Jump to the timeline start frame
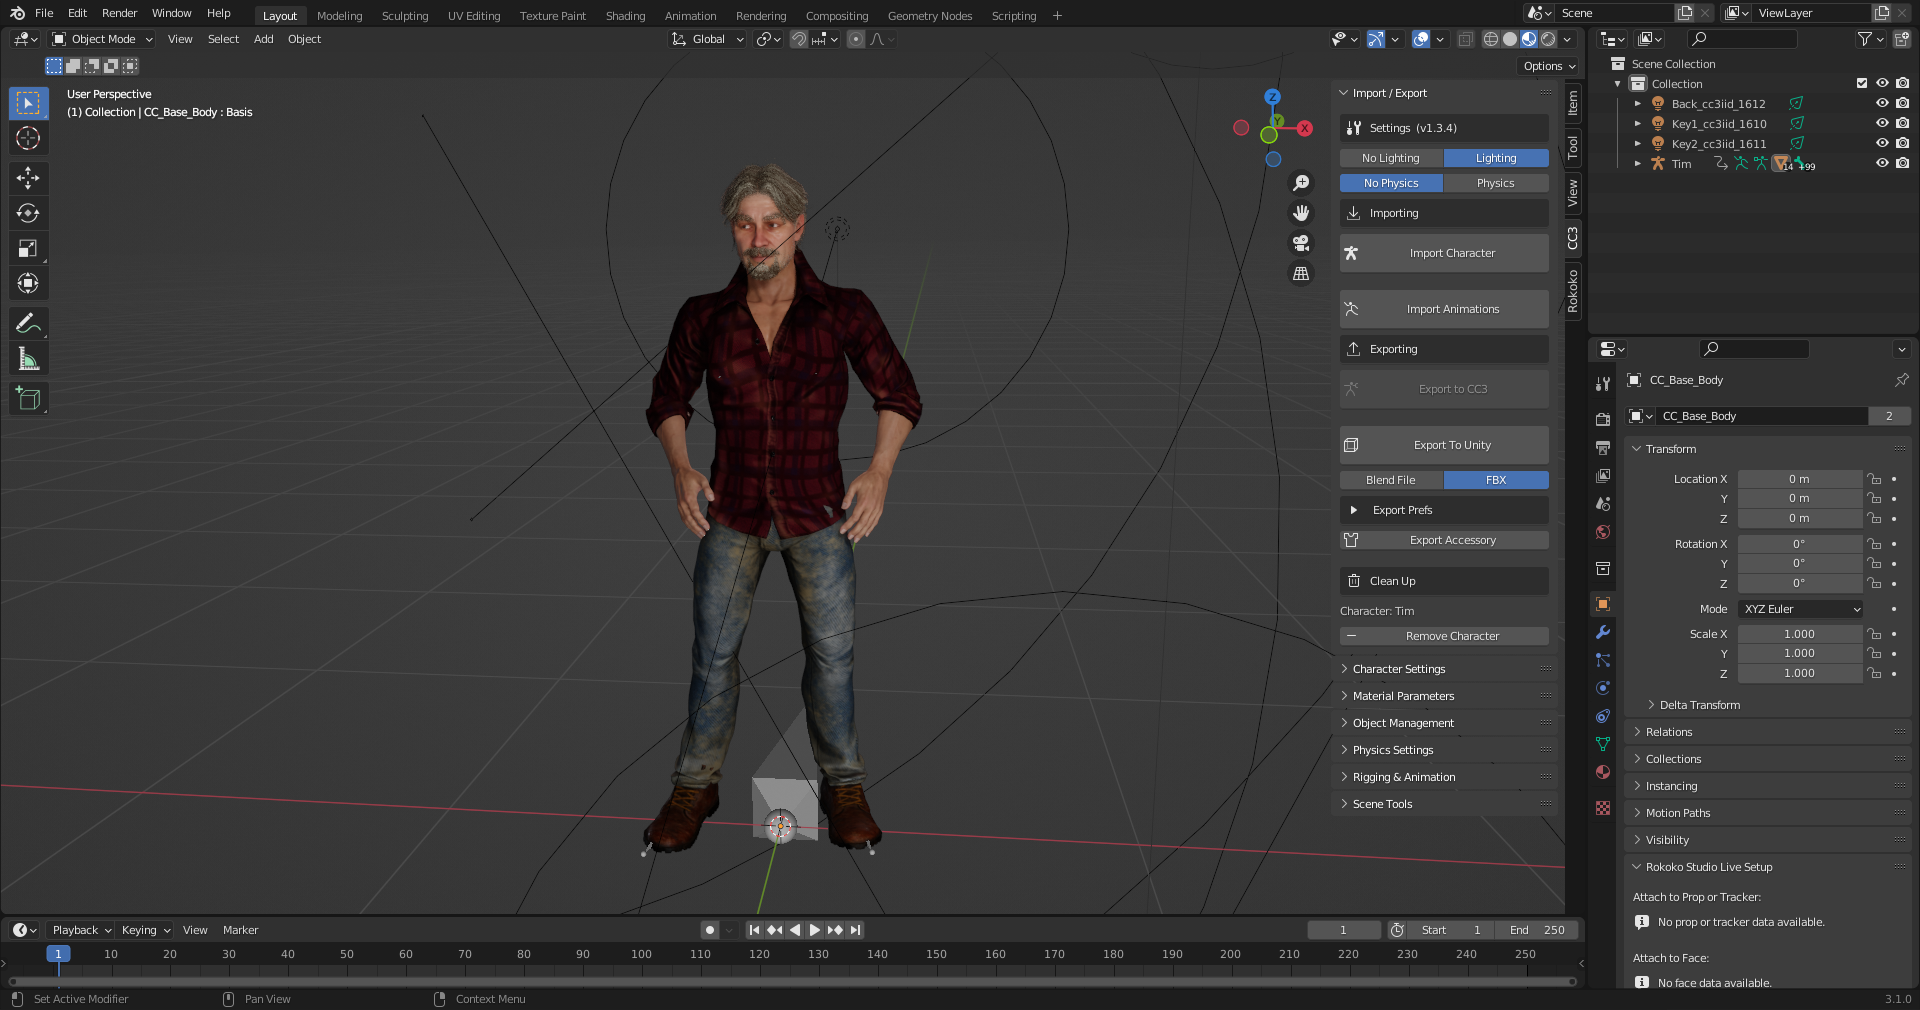This screenshot has width=1920, height=1010. [x=754, y=930]
